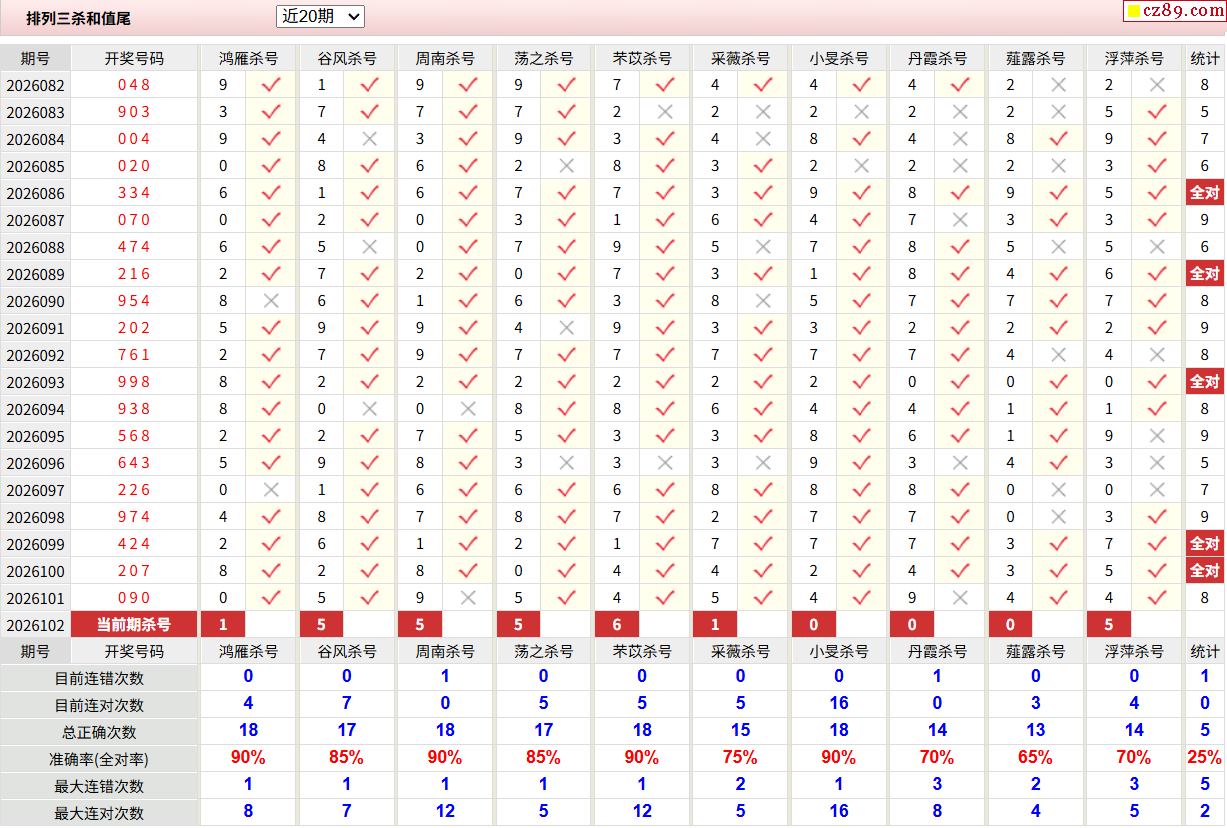Click the top 周南杀号 column header
The height and width of the screenshot is (828, 1227).
445,58
